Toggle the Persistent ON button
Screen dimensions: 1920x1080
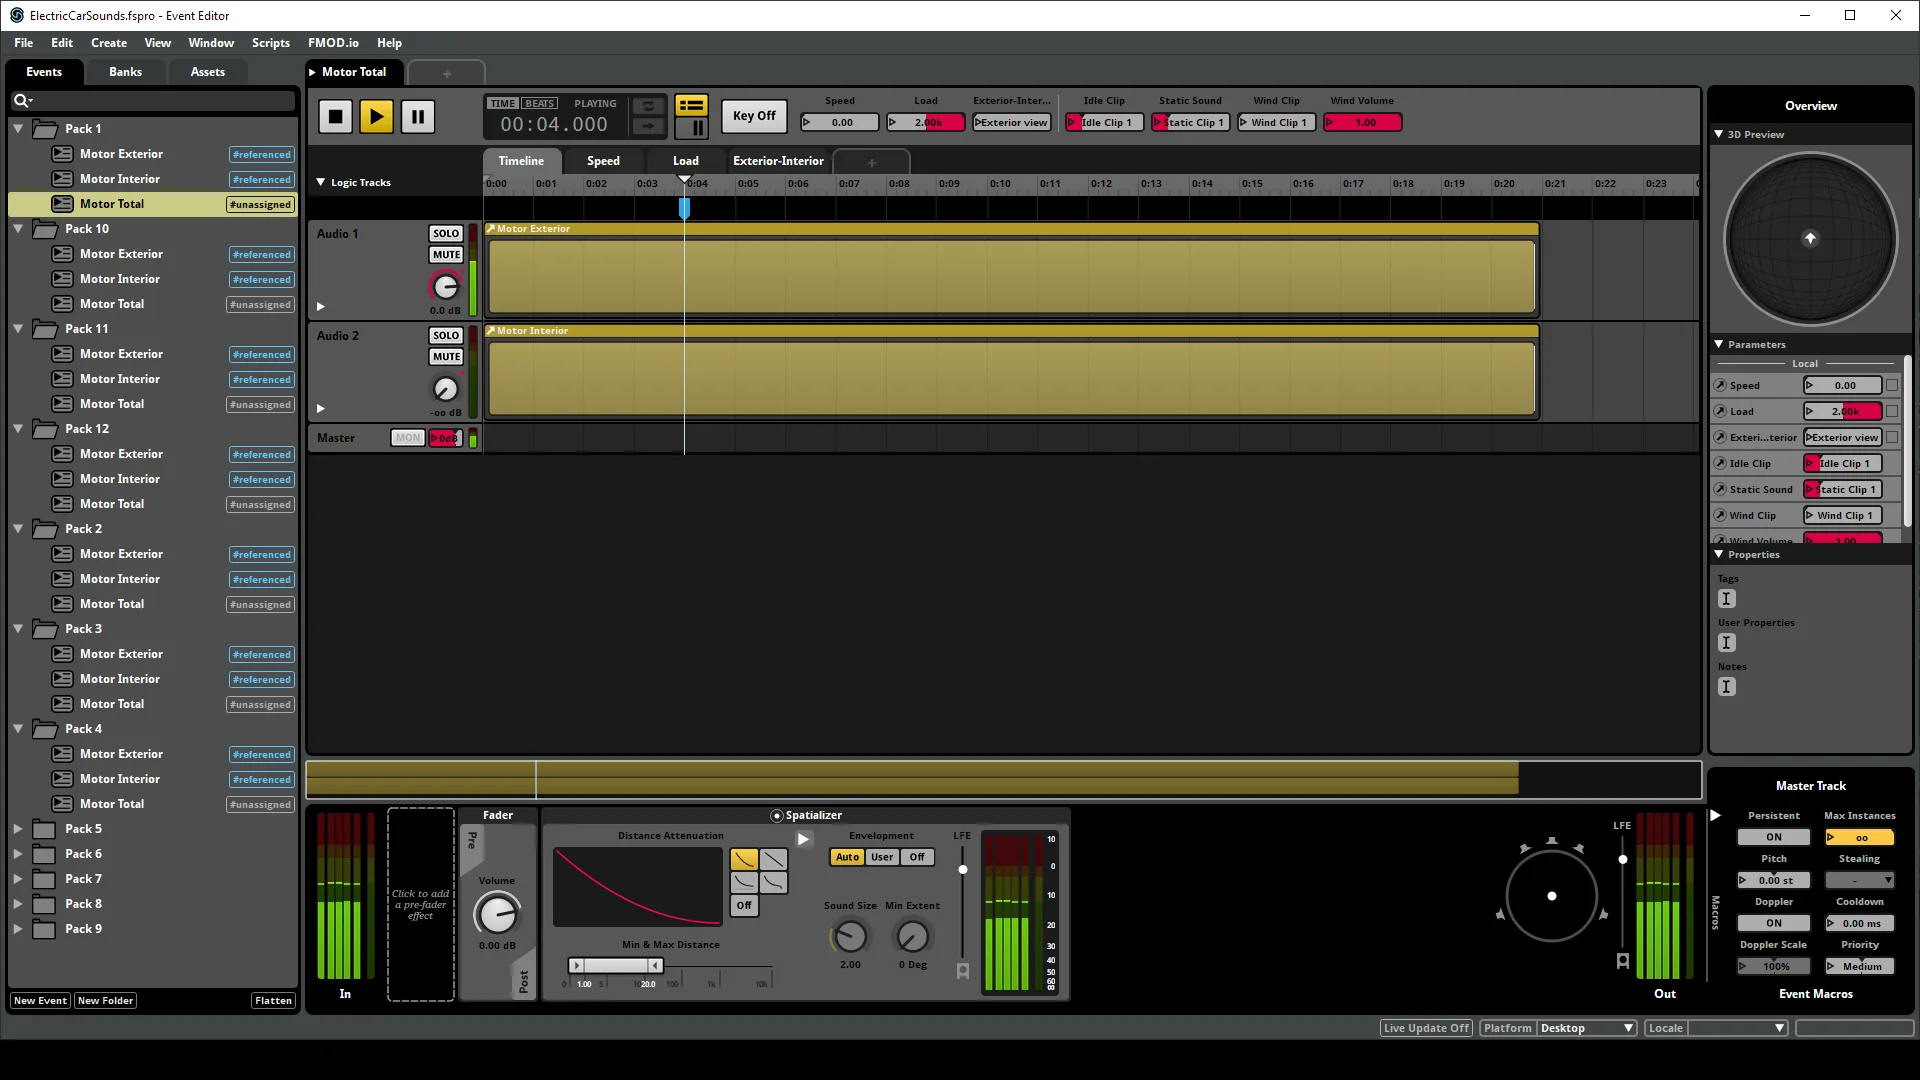pos(1773,838)
